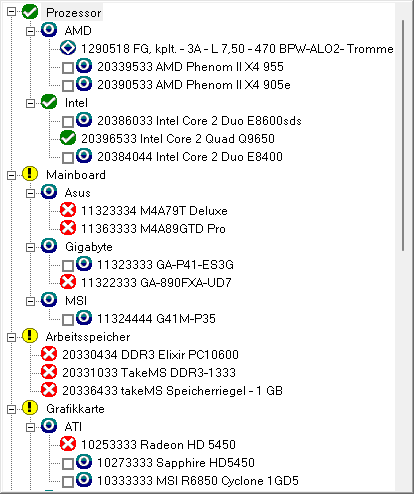Image resolution: width=414 pixels, height=494 pixels.
Task: Click the red X icon of takeMS Speicherriegel 1 GB
Action: point(49,390)
